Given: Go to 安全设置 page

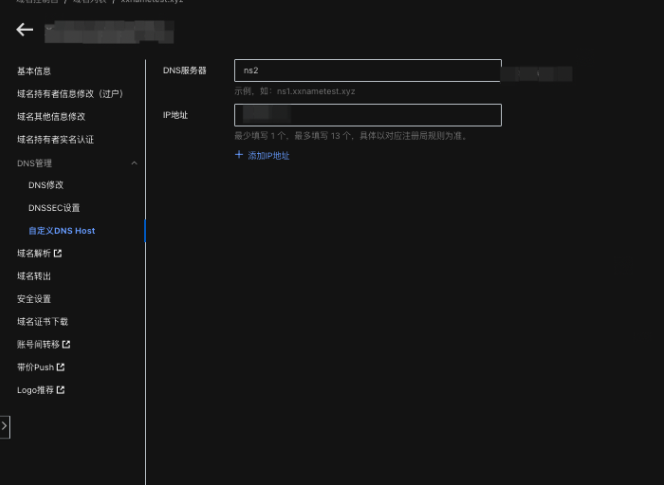Looking at the screenshot, I should pos(34,299).
